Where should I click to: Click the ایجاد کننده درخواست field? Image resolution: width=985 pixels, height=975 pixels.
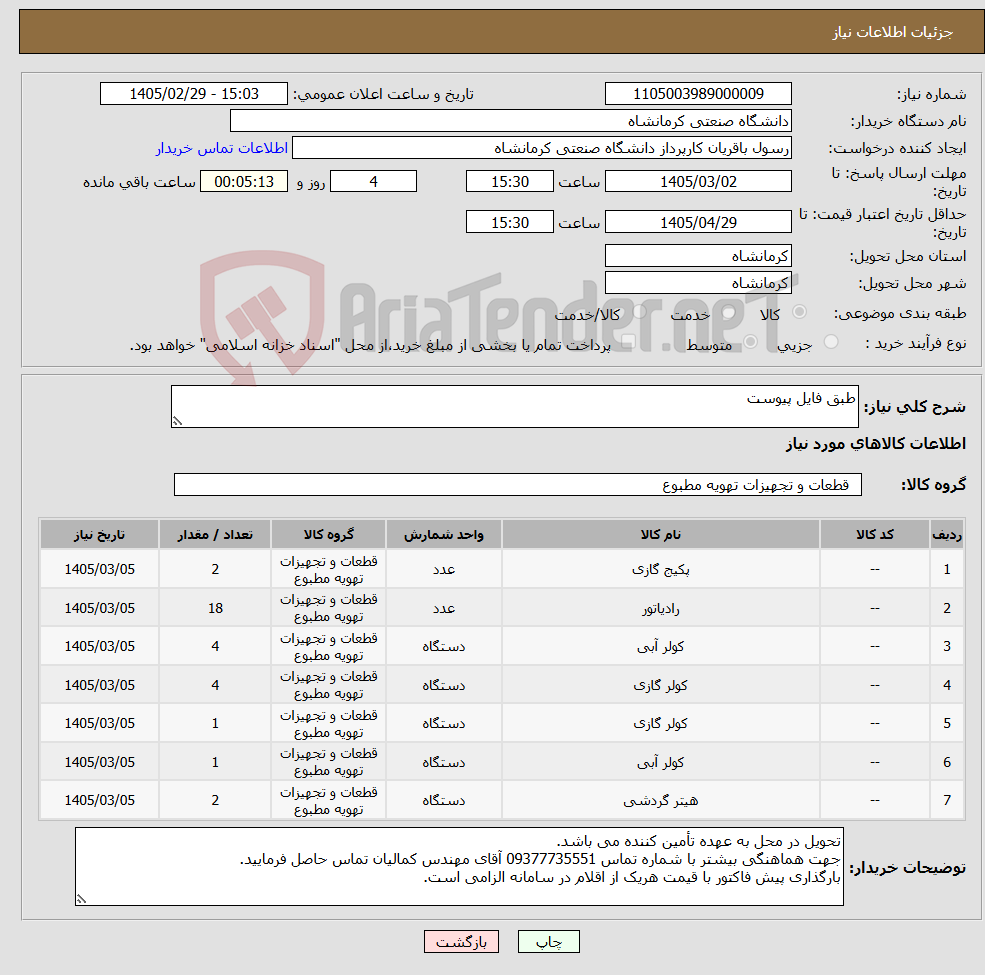coord(541,148)
